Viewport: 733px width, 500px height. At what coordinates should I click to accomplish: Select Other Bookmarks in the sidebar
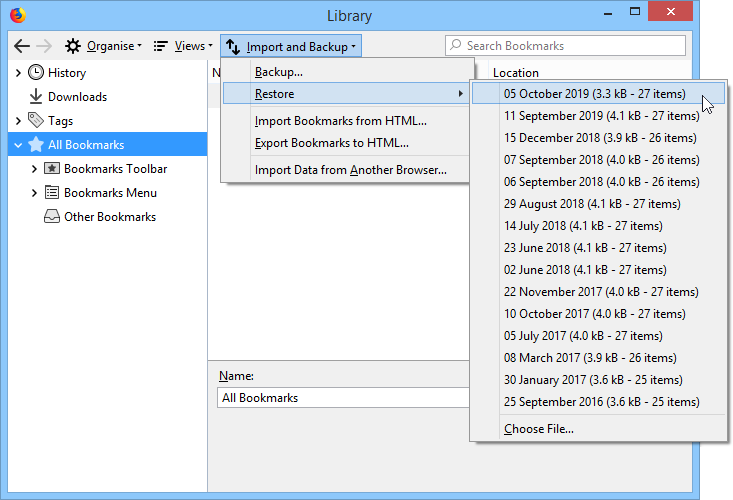110,216
